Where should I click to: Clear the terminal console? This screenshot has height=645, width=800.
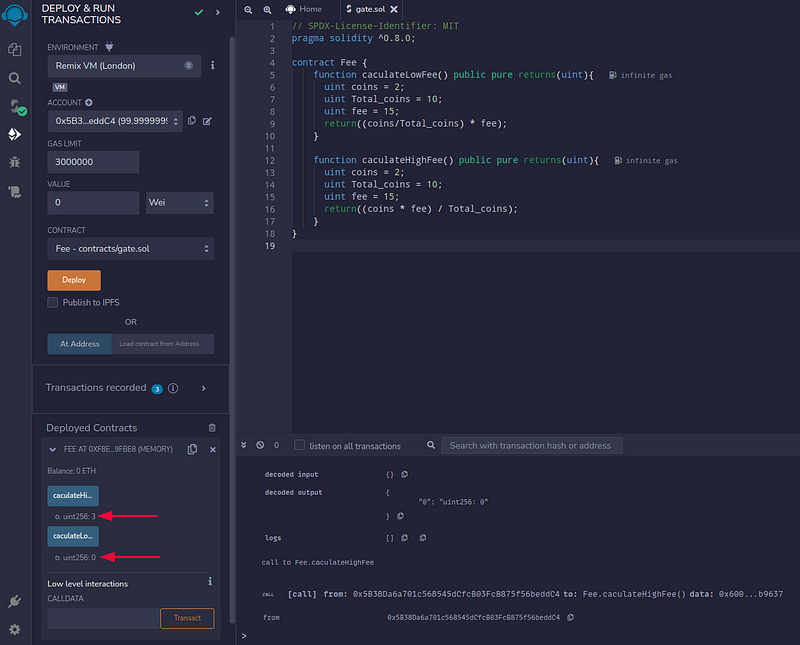point(260,445)
